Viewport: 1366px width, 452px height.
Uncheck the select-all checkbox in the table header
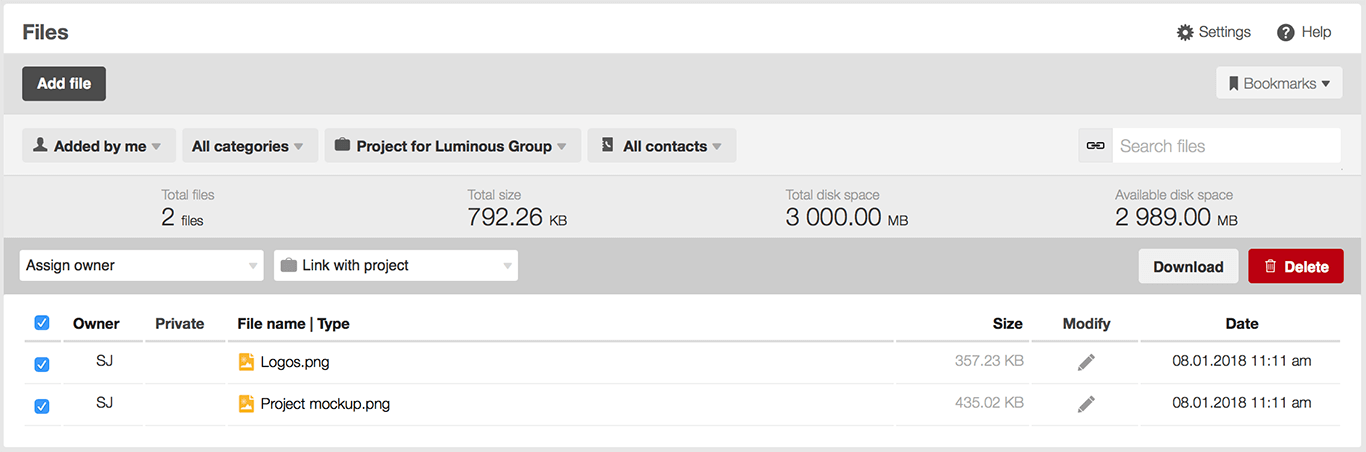(42, 323)
